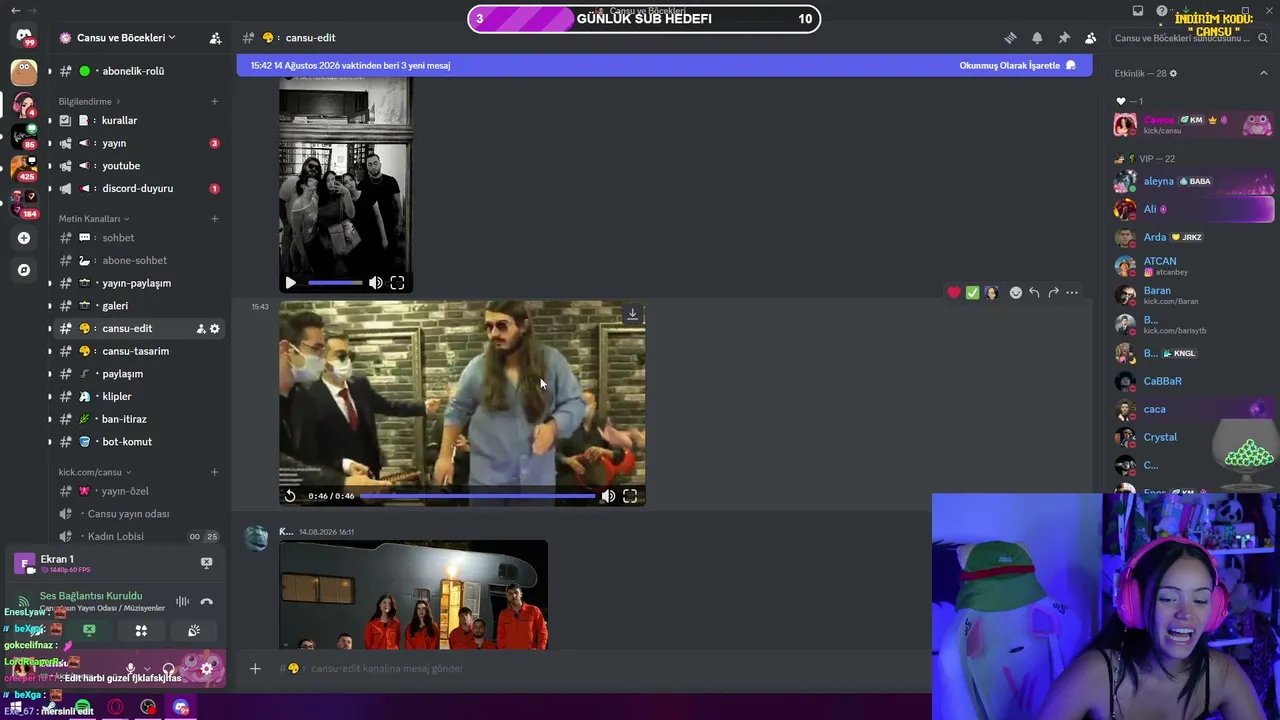Open OBS Studio from the taskbar

point(149,708)
